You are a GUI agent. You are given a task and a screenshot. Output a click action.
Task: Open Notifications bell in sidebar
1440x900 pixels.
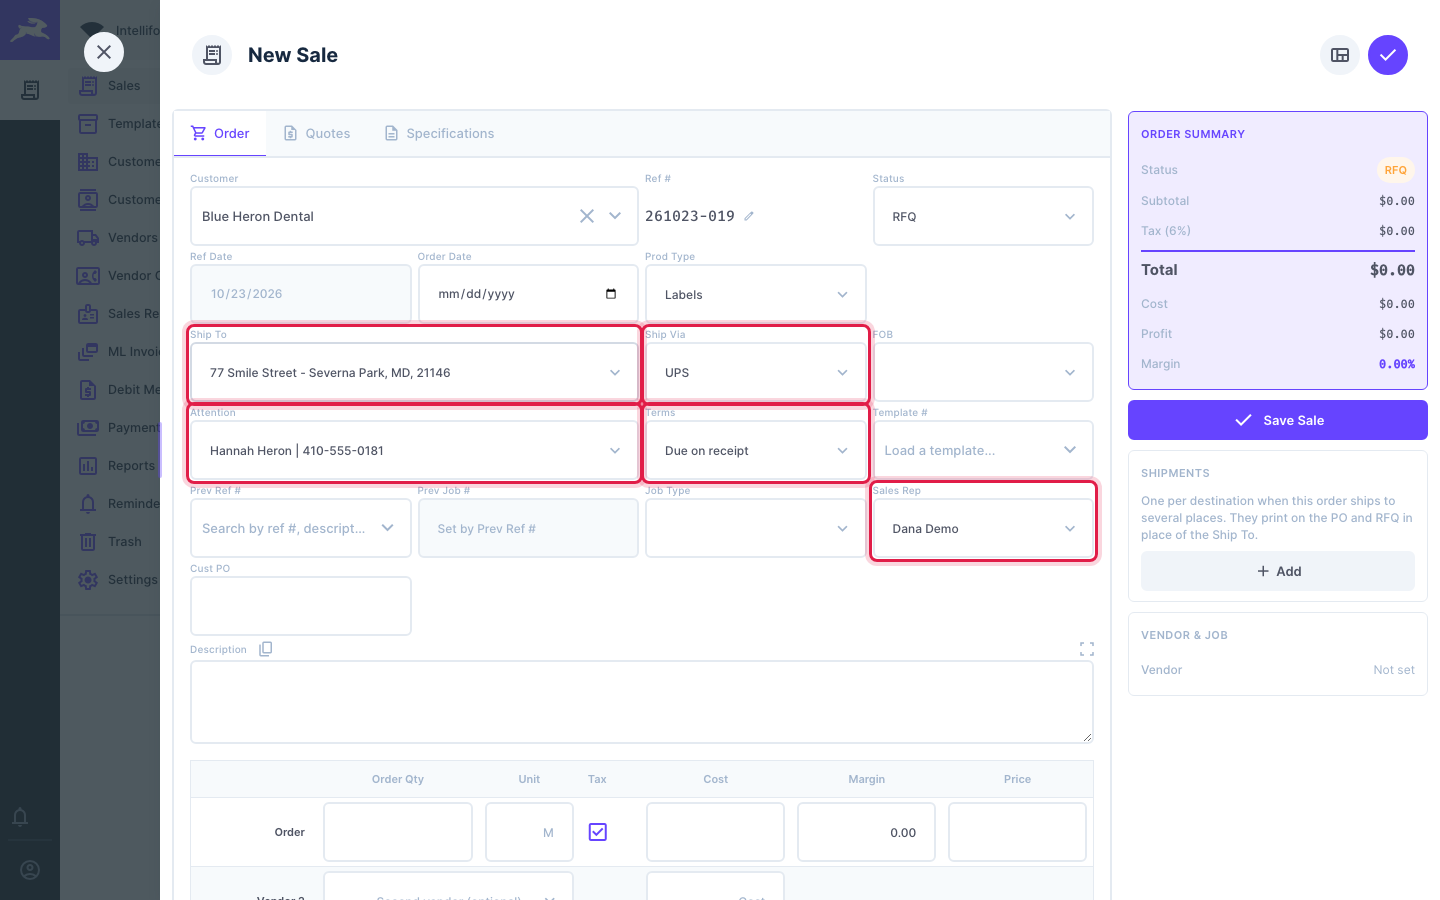click(x=20, y=817)
